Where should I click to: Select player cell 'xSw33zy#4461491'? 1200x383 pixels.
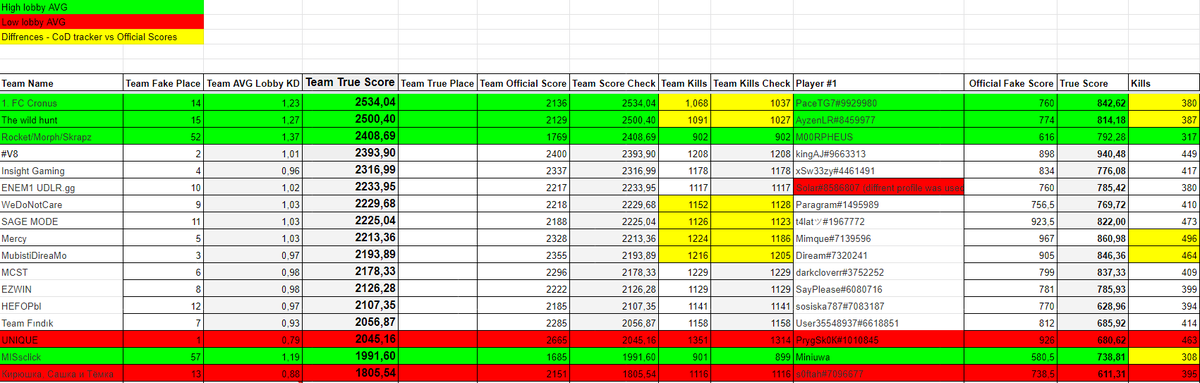point(879,171)
